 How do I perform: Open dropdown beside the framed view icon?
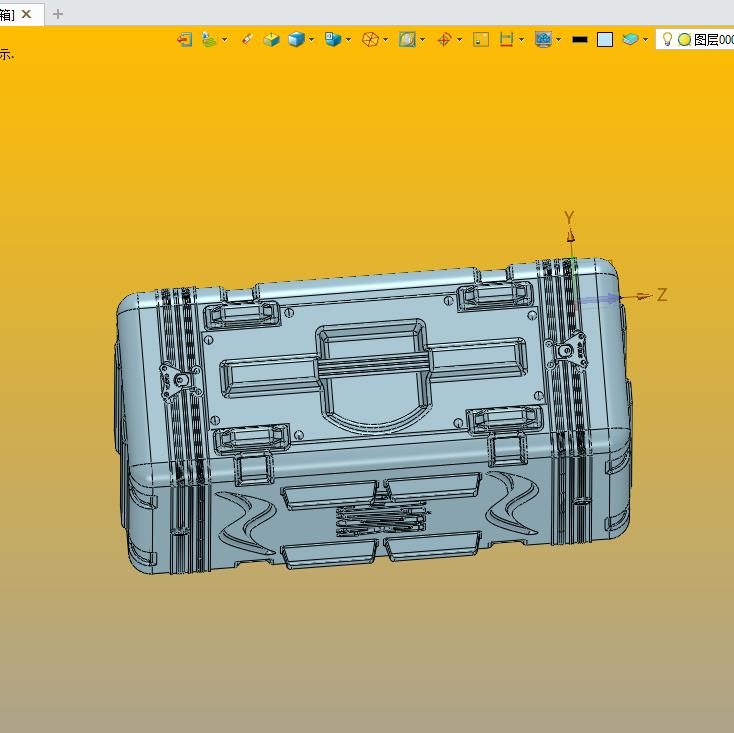coord(423,40)
